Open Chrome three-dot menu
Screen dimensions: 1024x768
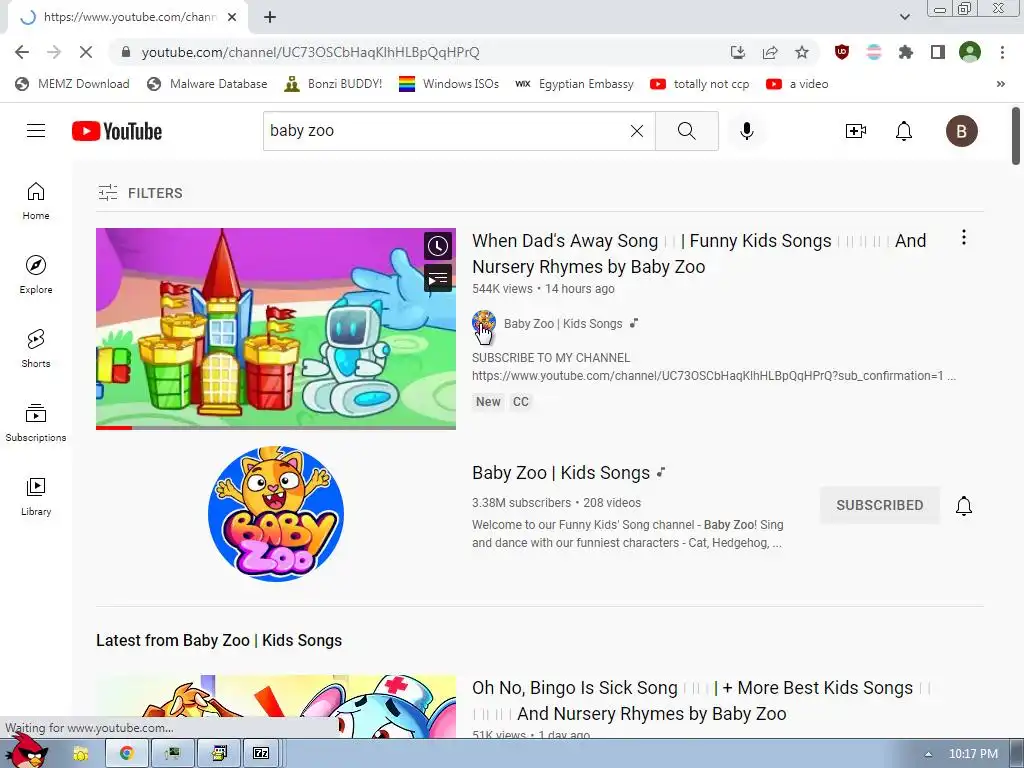(1002, 52)
